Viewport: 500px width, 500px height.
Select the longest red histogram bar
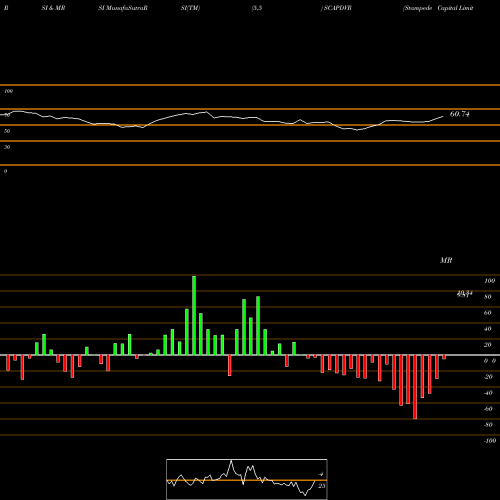(x=415, y=387)
